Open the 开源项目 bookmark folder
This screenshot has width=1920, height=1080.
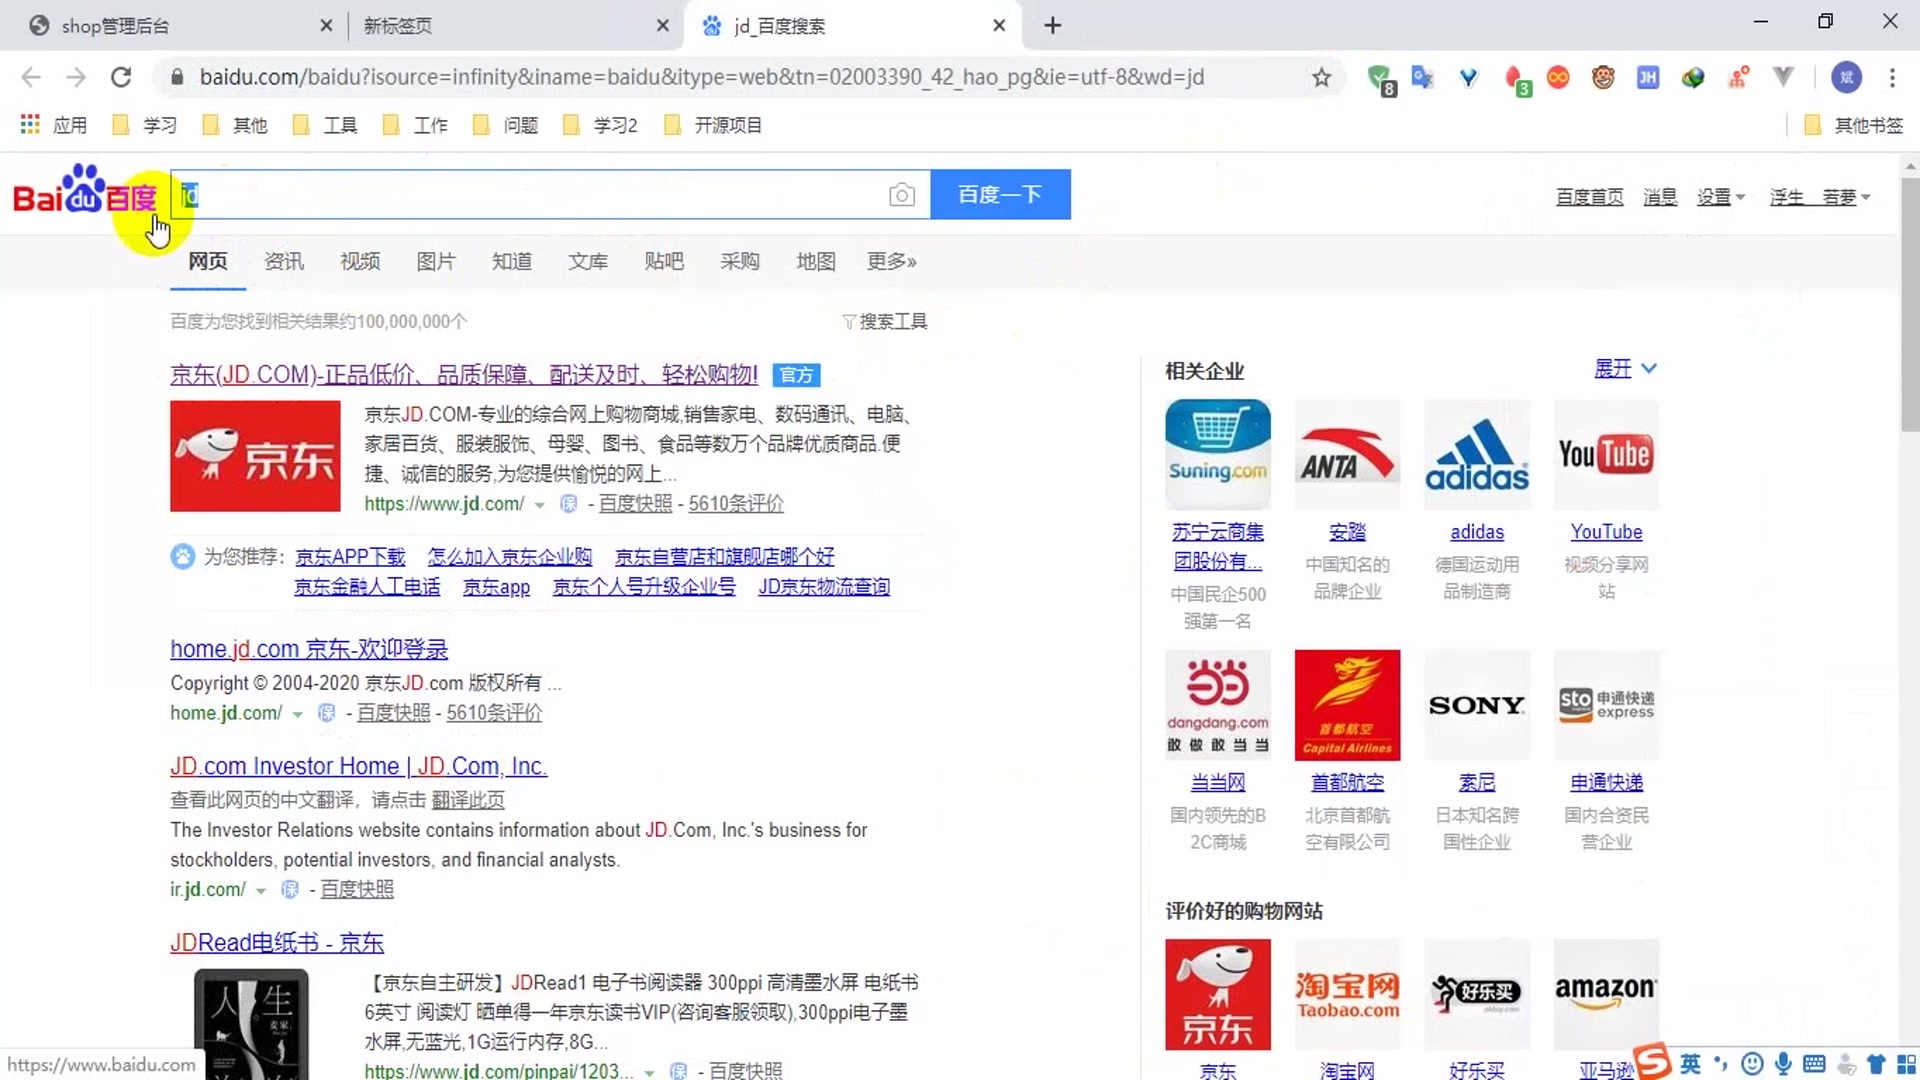coord(714,125)
